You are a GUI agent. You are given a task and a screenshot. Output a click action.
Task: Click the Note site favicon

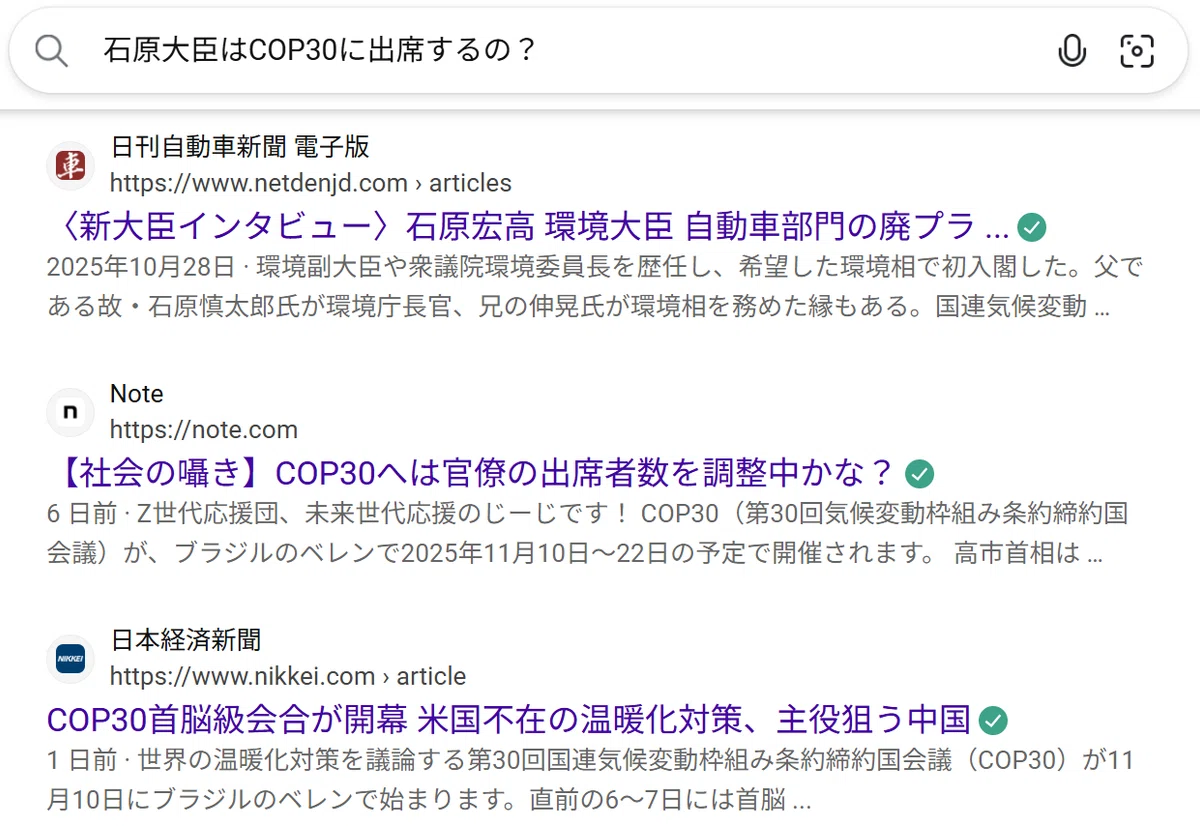click(x=70, y=412)
